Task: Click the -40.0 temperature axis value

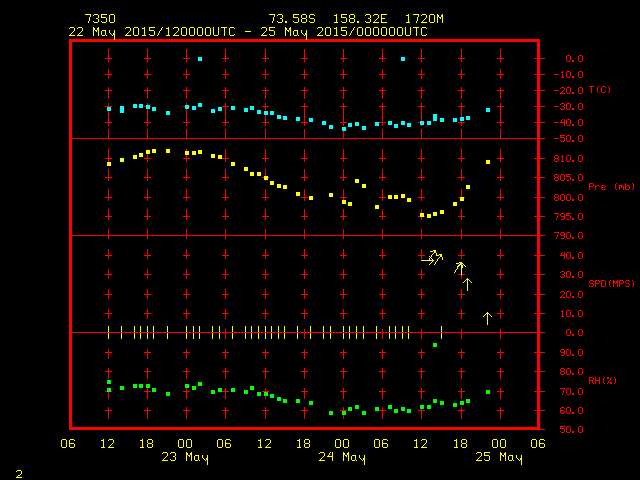Action: pyautogui.click(x=569, y=123)
